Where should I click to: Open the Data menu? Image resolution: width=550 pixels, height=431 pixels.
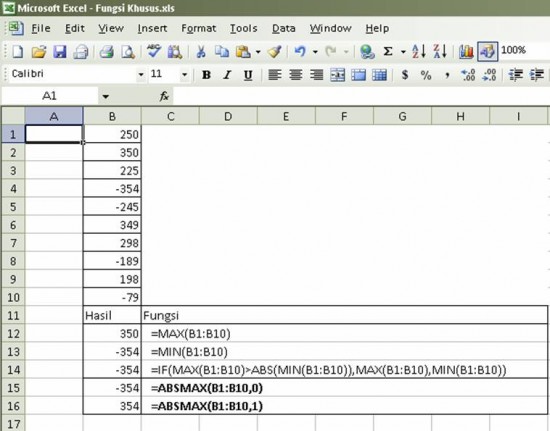[x=283, y=28]
